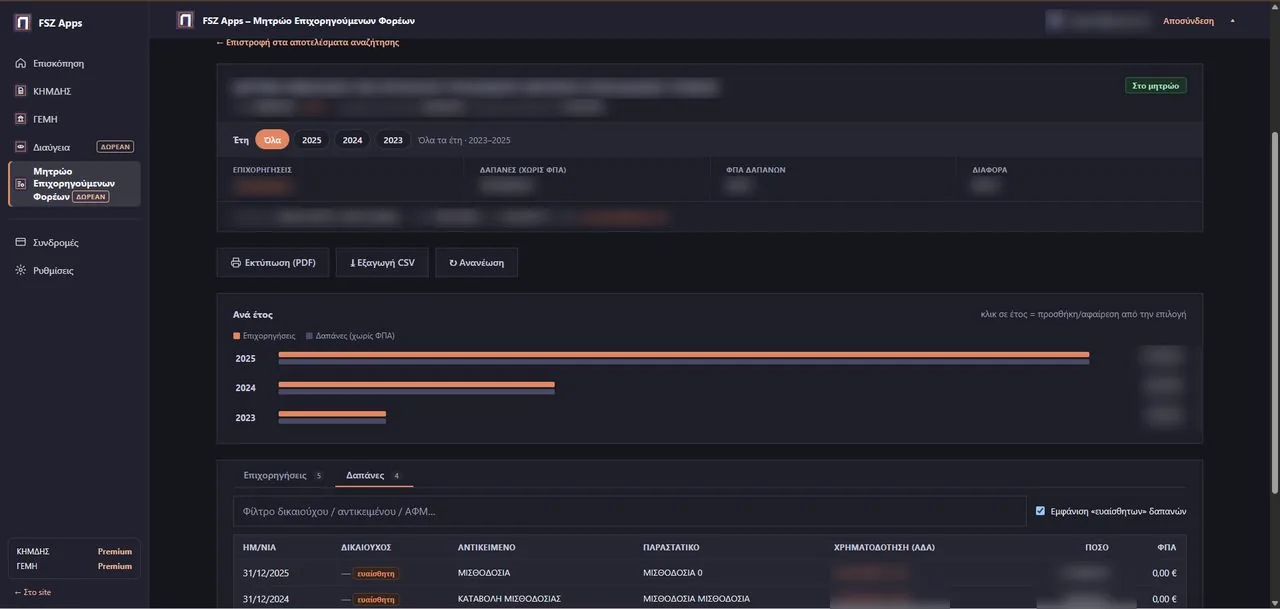Click the Ανανέωση refresh button

point(476,263)
